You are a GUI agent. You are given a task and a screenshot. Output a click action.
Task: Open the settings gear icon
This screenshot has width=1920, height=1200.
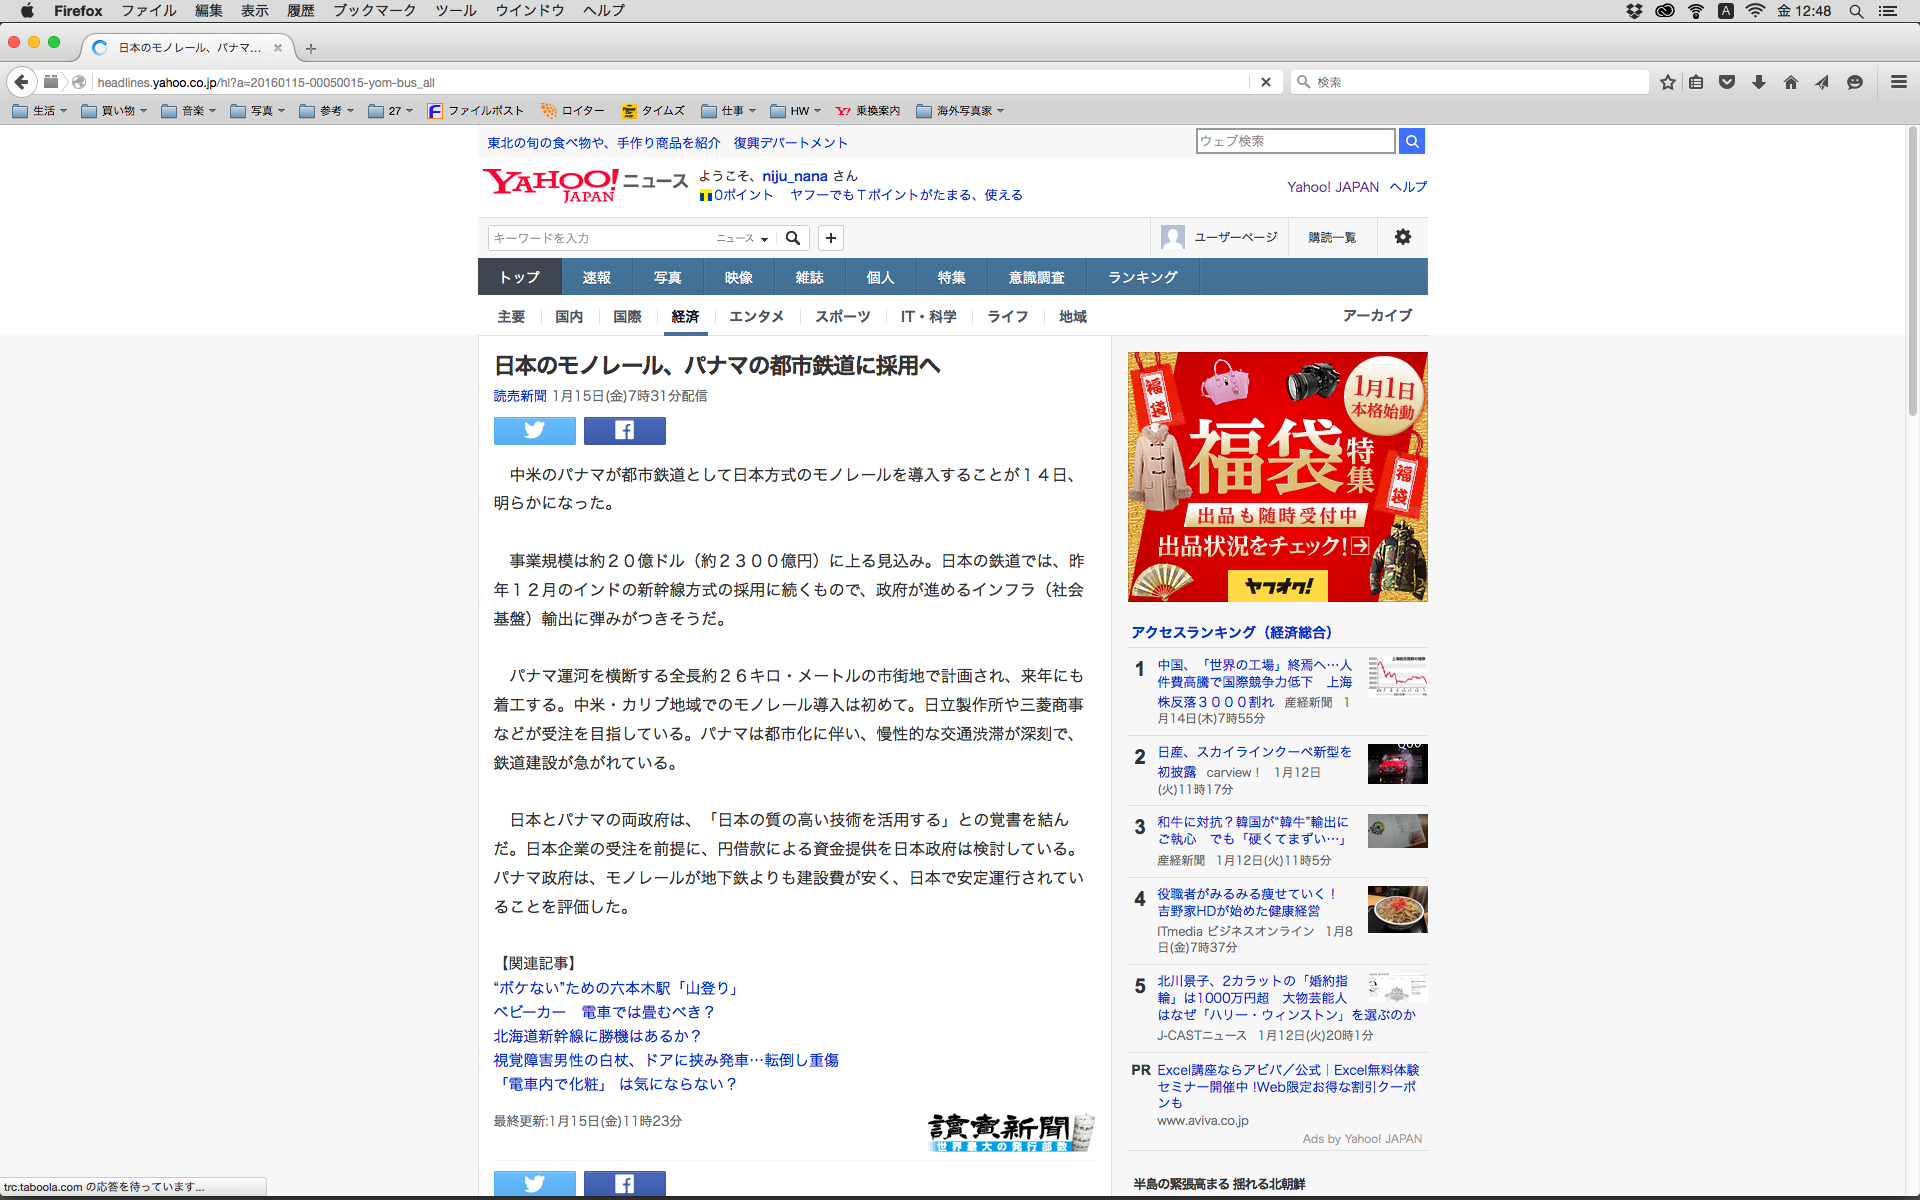click(1402, 237)
